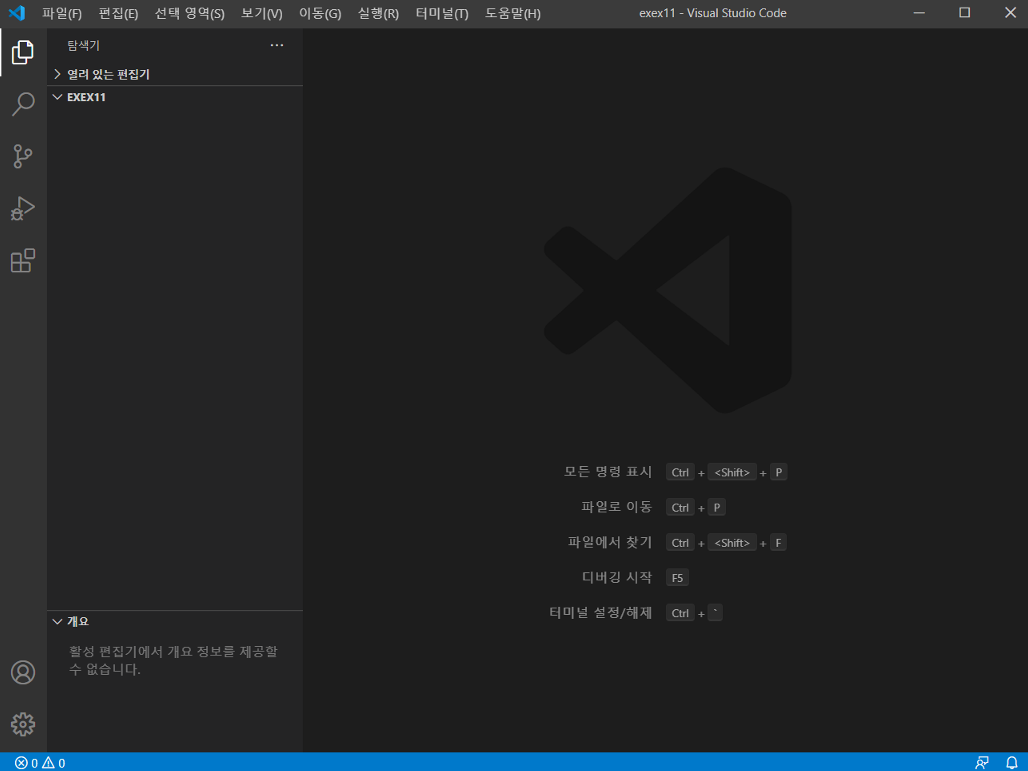Open the 터미널(T) menu
Screen dimensions: 1028x771
(442, 13)
